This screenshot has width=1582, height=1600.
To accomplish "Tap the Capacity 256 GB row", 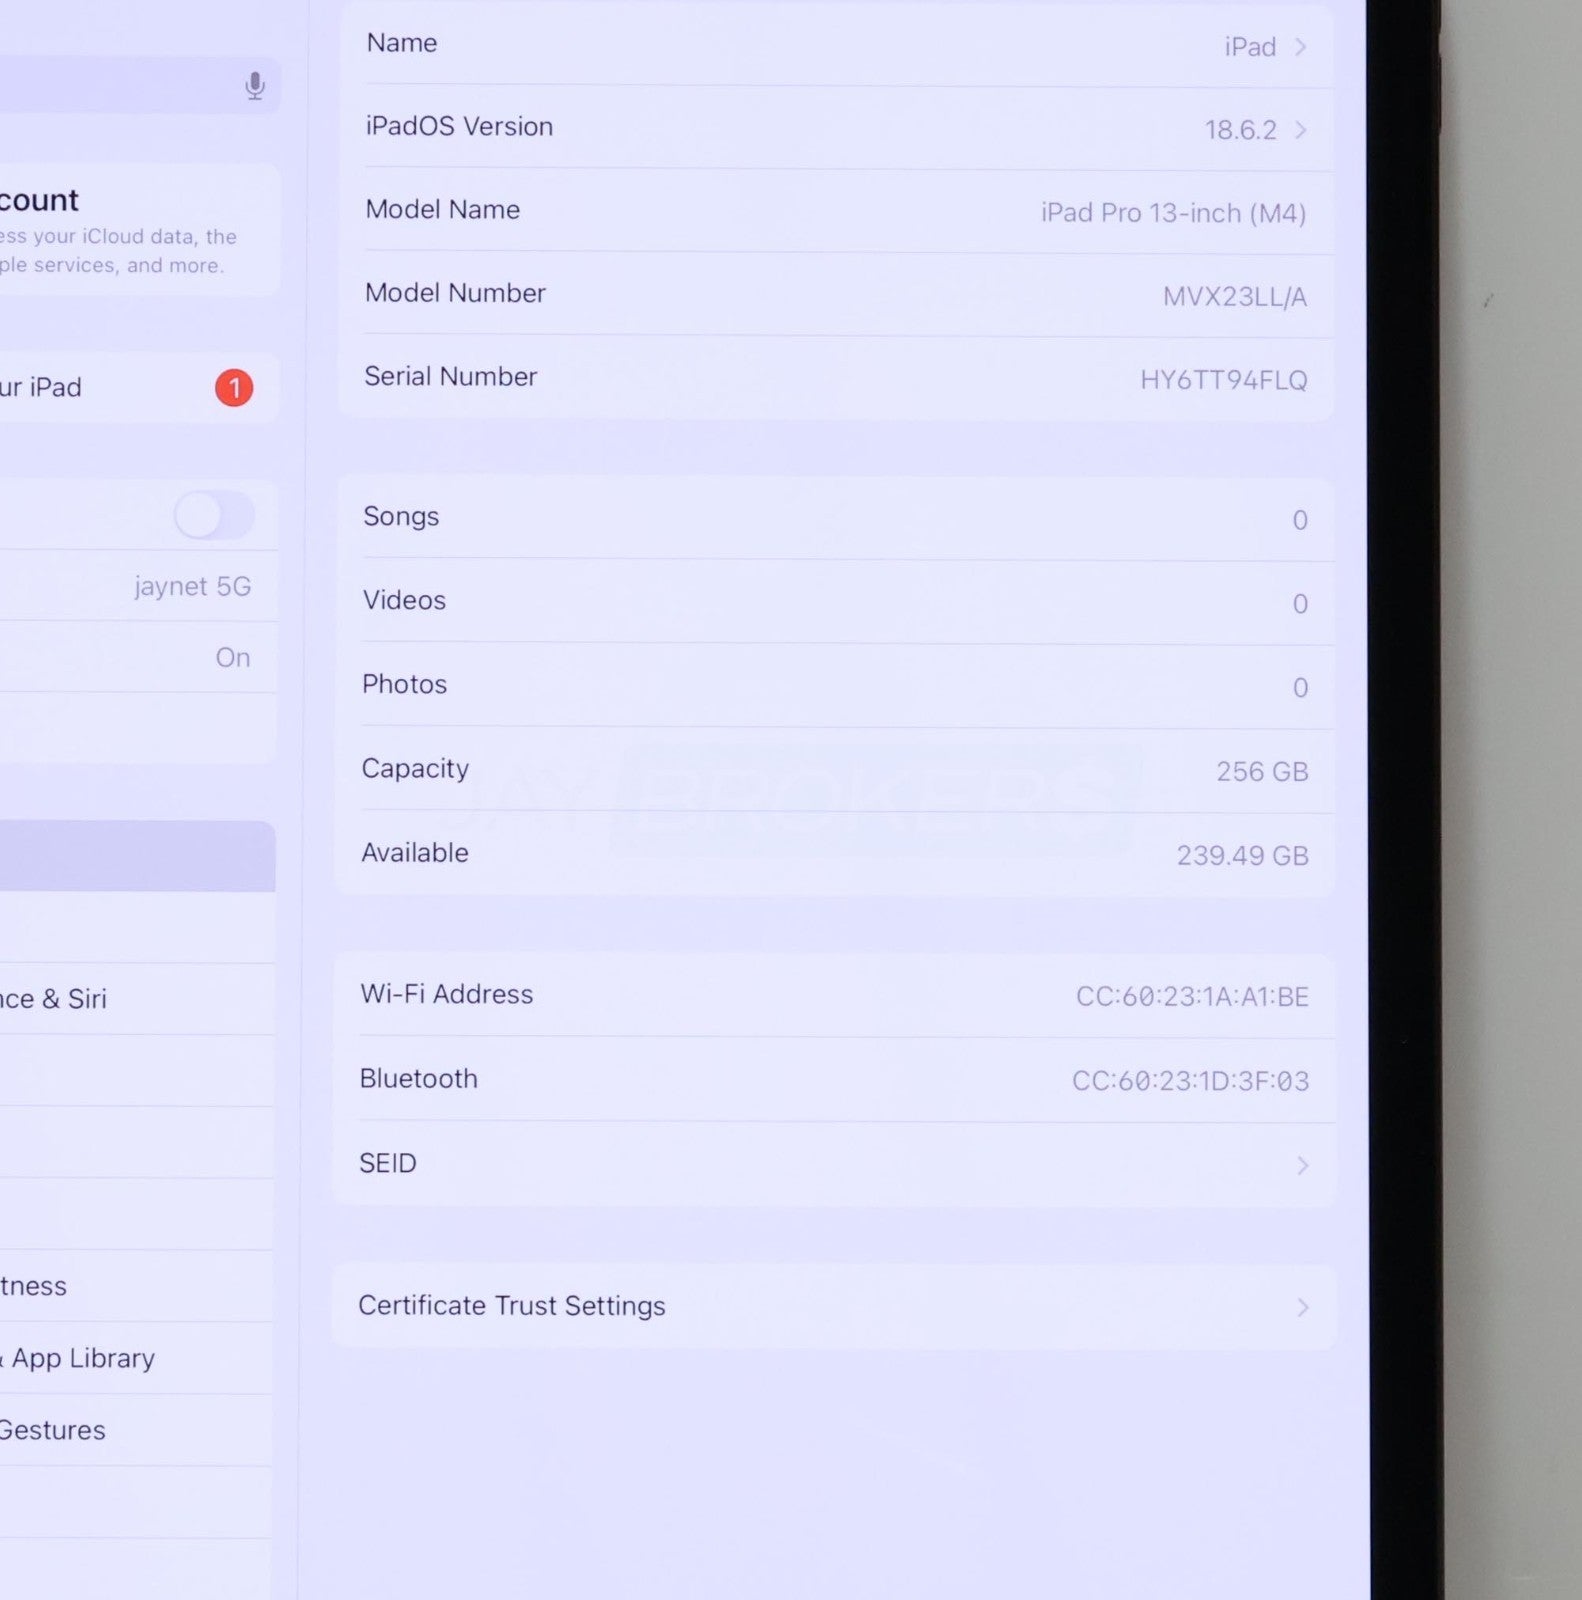I will (835, 770).
